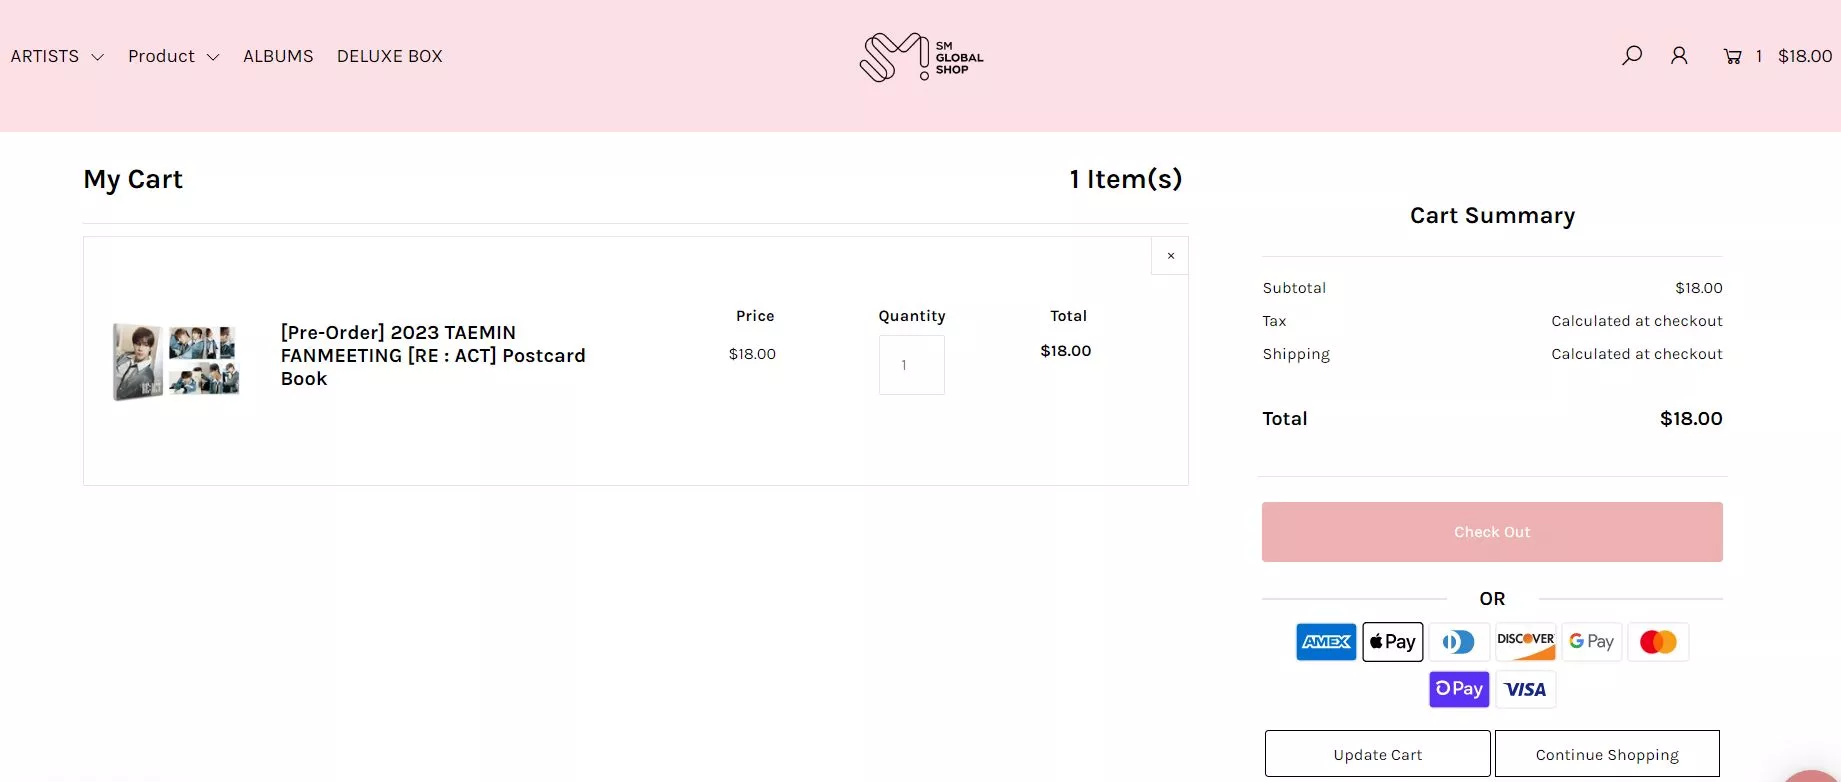Select Diners Club payment icon
Image resolution: width=1841 pixels, height=782 pixels.
pos(1459,642)
